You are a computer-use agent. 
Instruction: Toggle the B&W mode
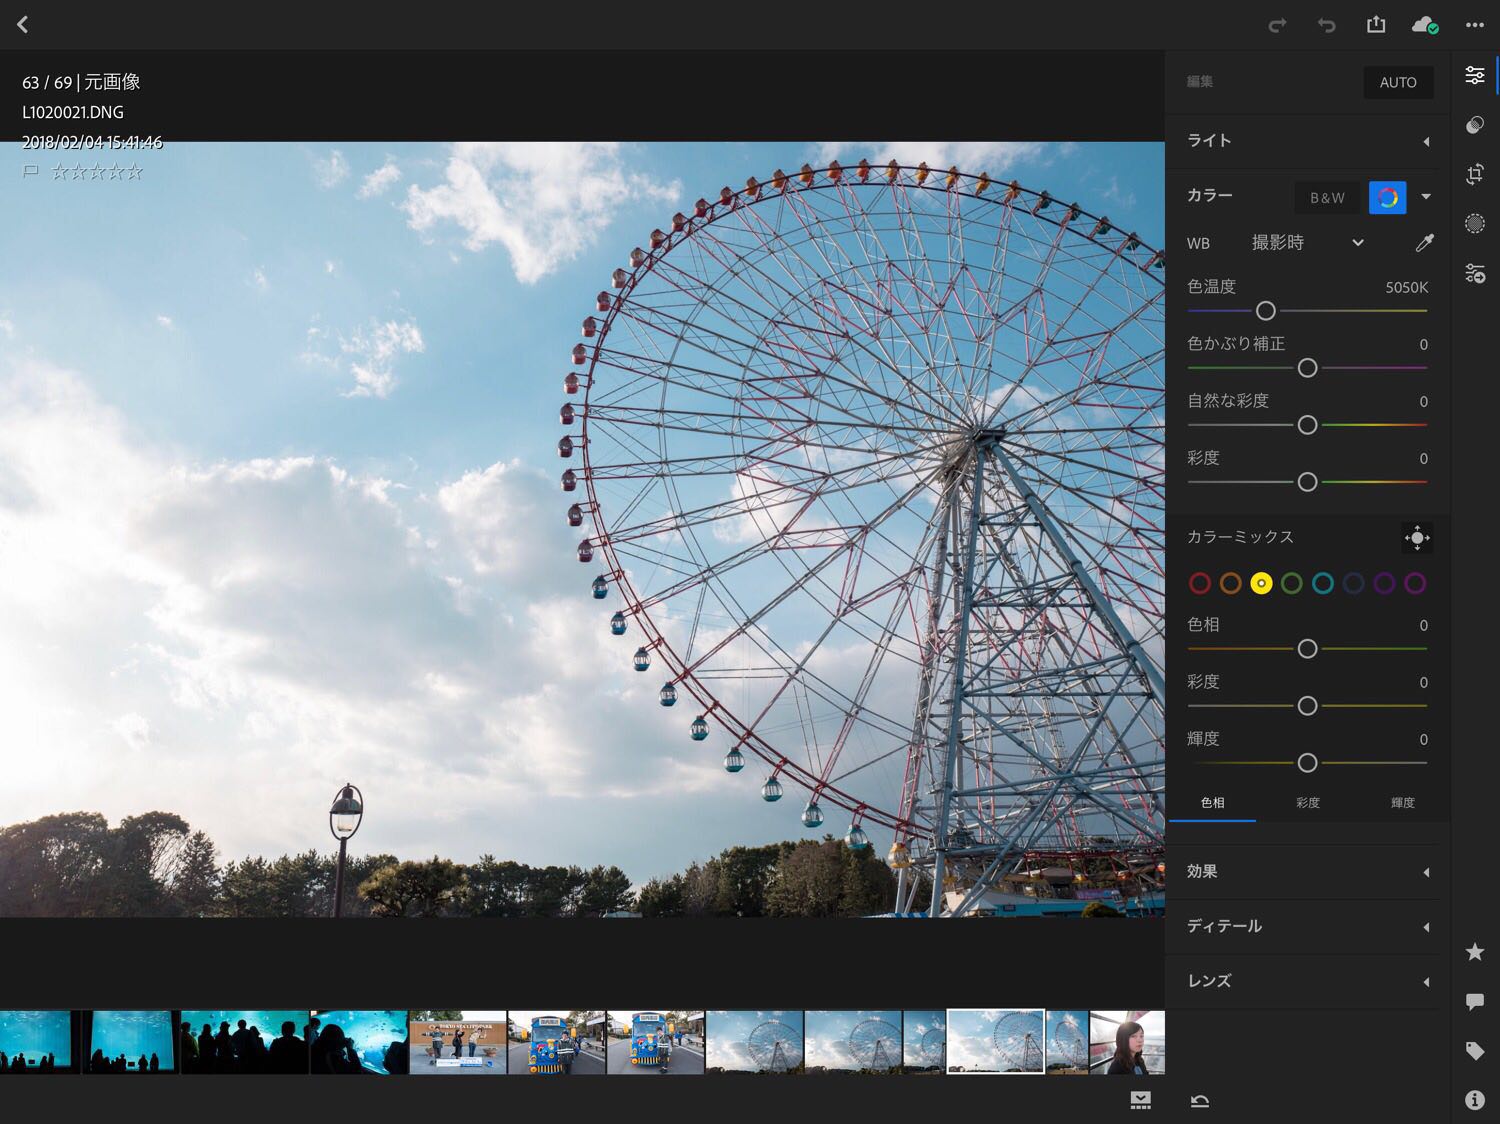pyautogui.click(x=1327, y=198)
